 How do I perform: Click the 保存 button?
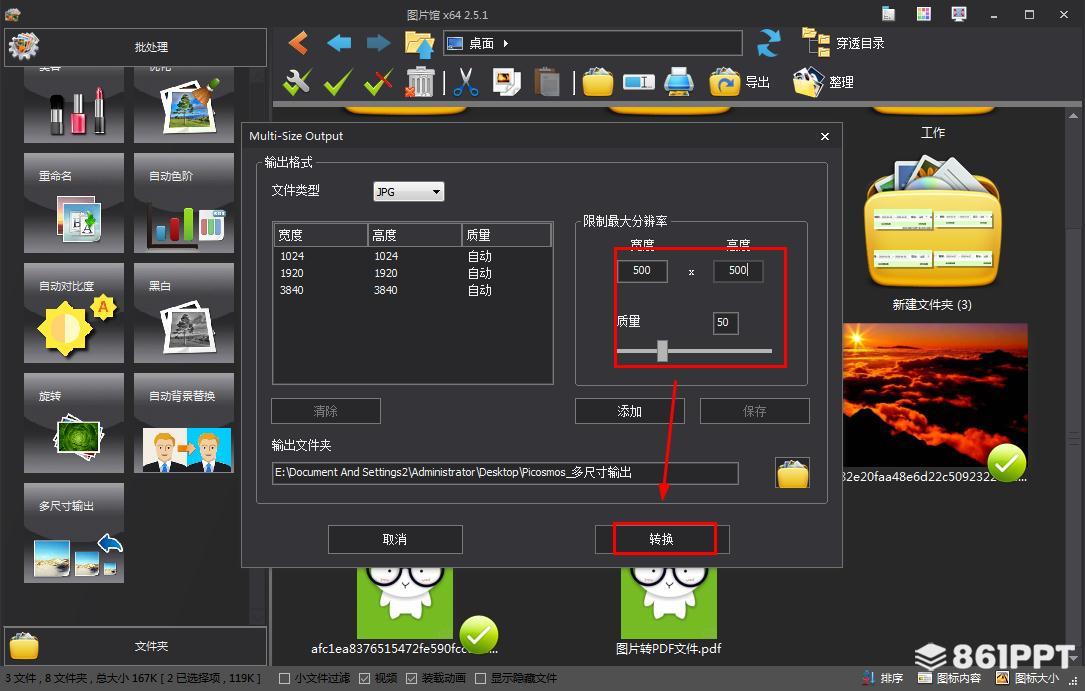pyautogui.click(x=755, y=411)
